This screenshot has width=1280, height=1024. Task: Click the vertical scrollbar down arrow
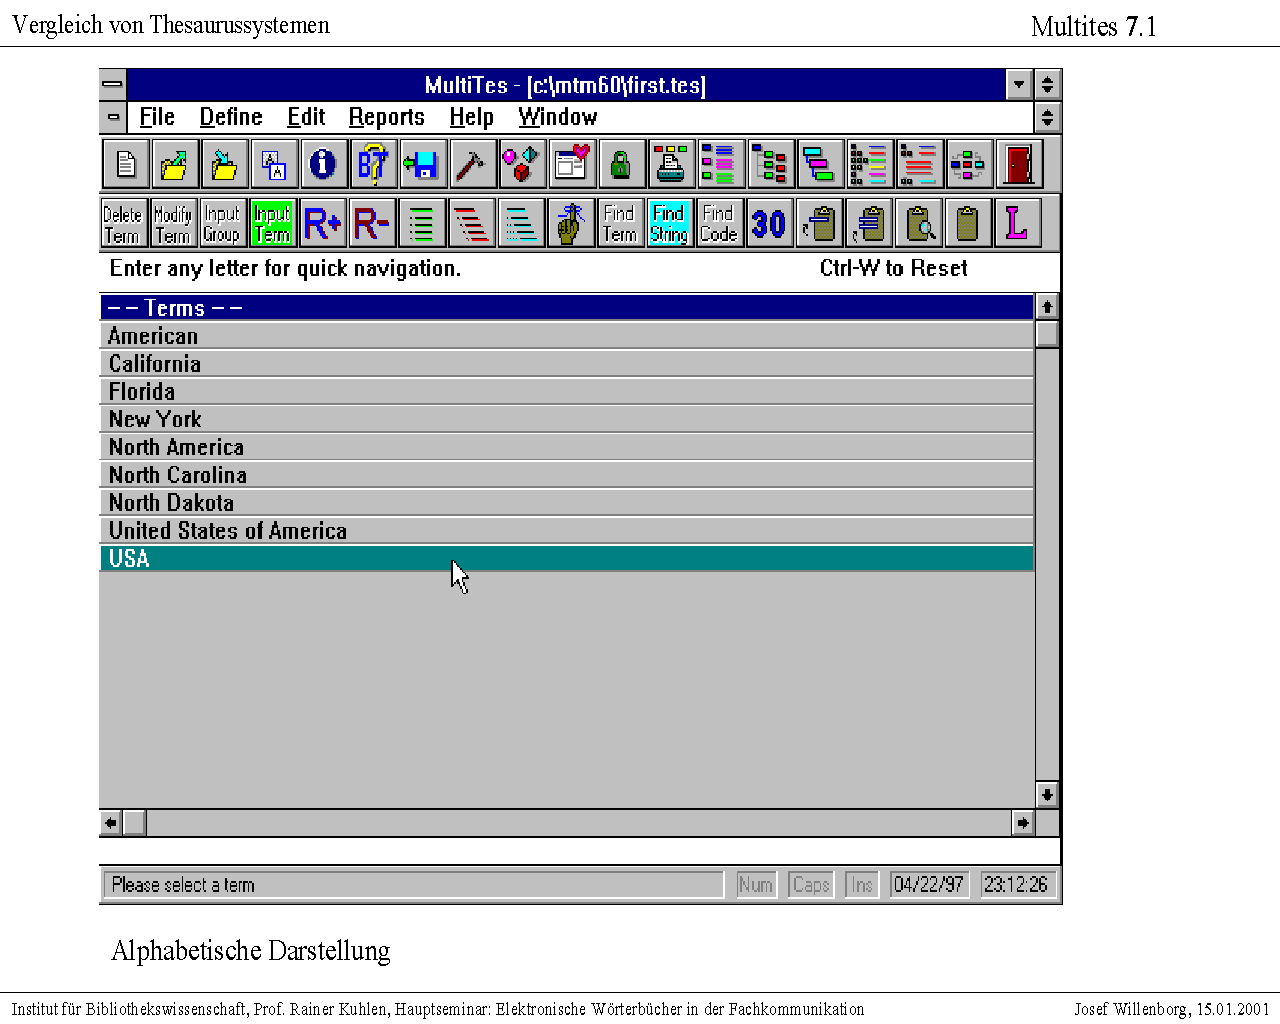[x=1047, y=795]
